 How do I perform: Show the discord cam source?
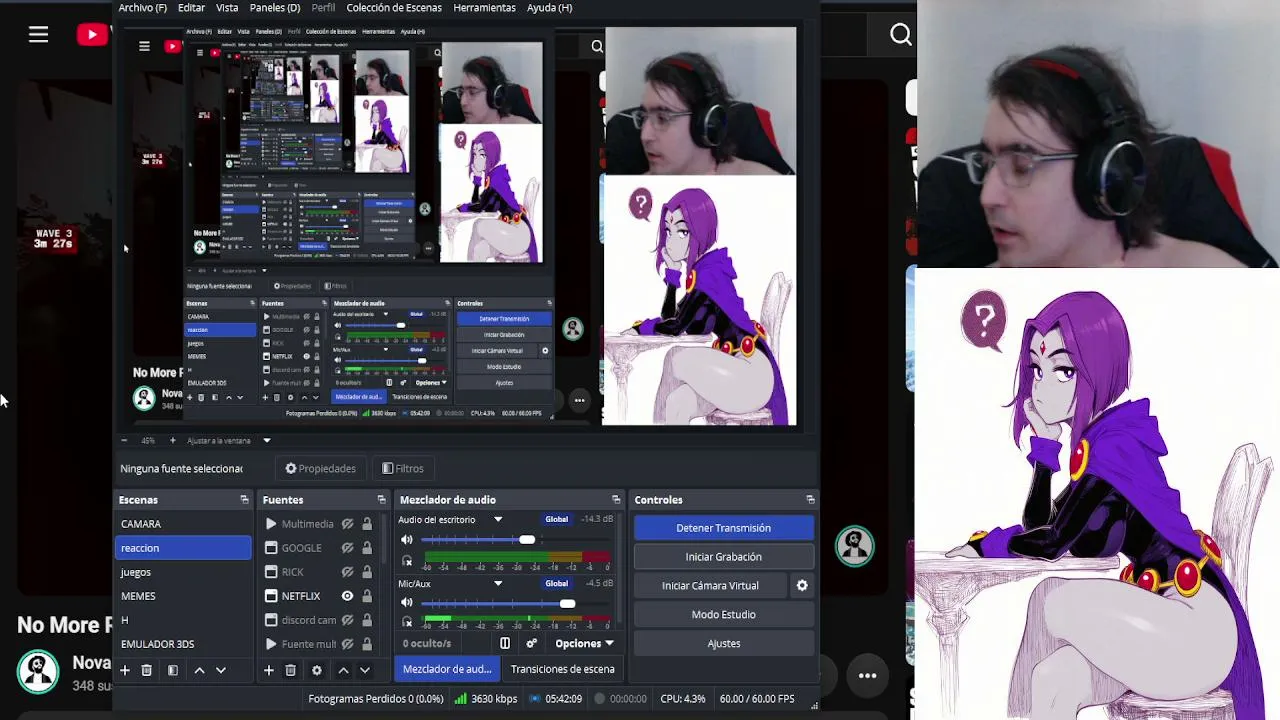pos(347,620)
